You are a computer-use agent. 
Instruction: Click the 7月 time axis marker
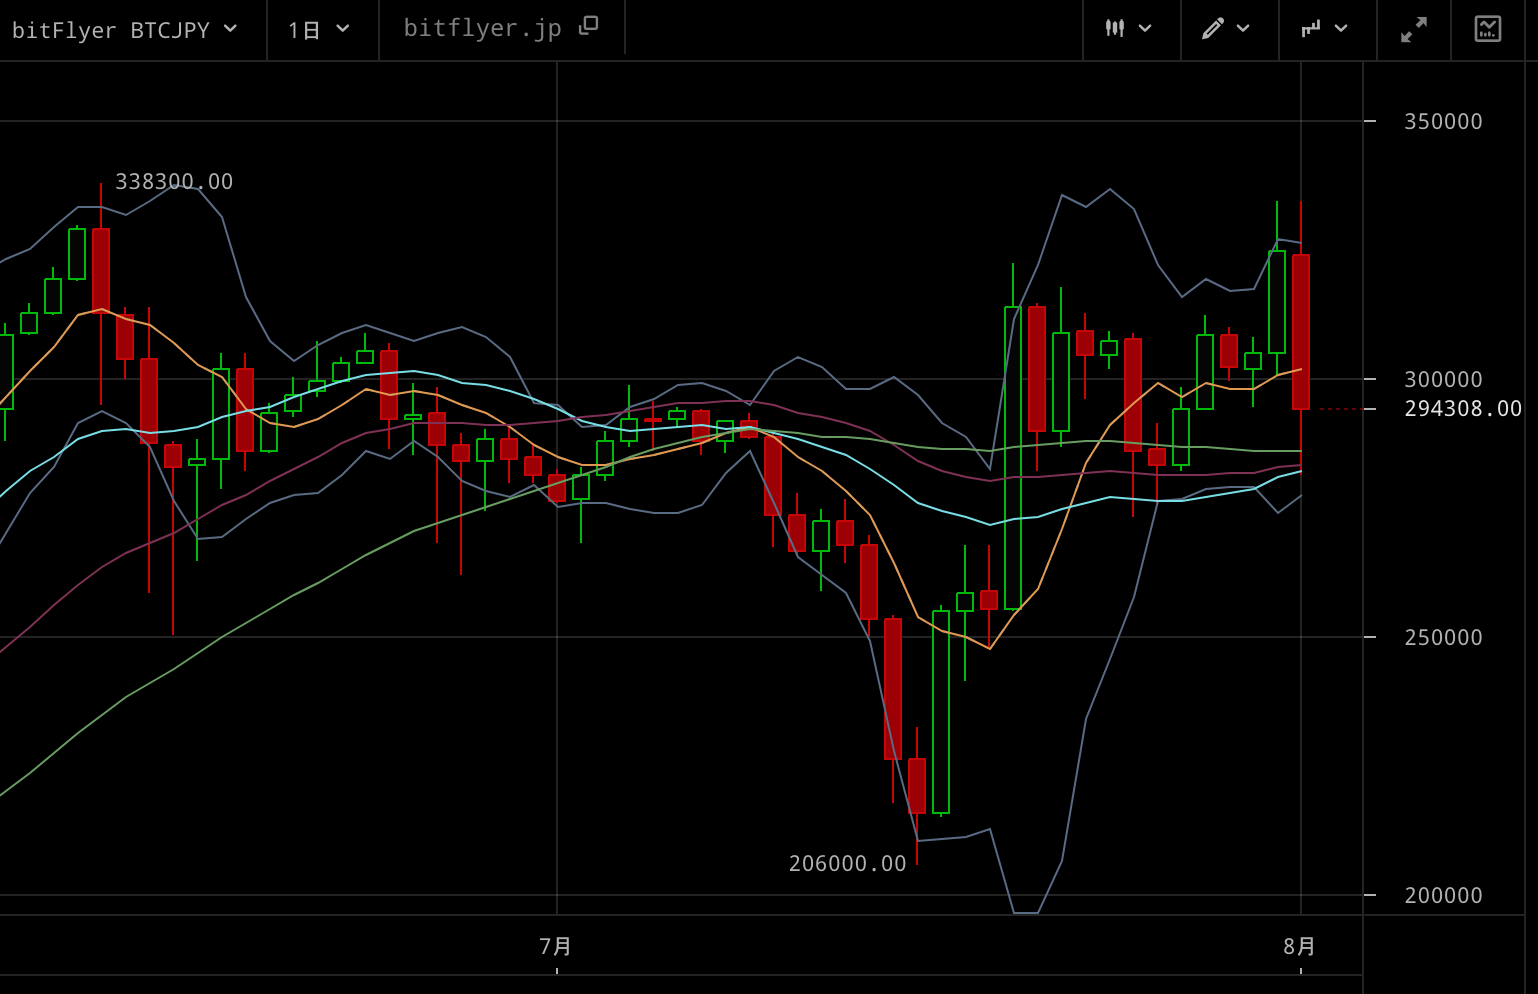556,946
